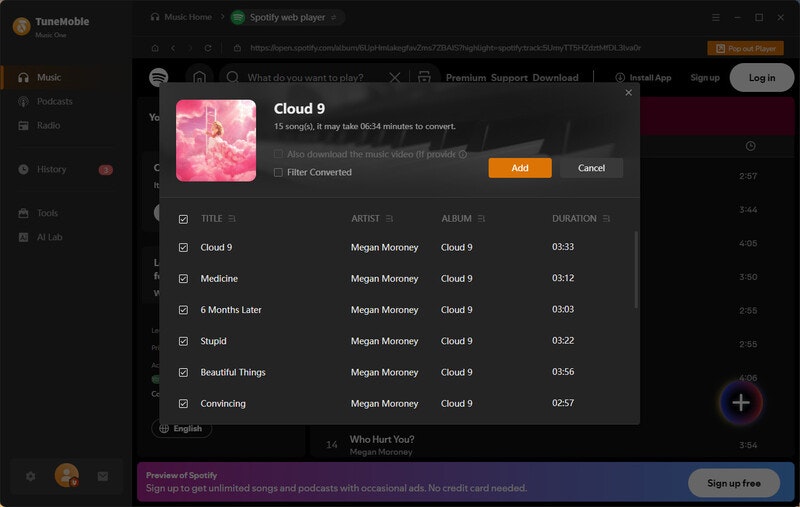Click the Spotify logo in web player
The height and width of the screenshot is (507, 800).
159,78
